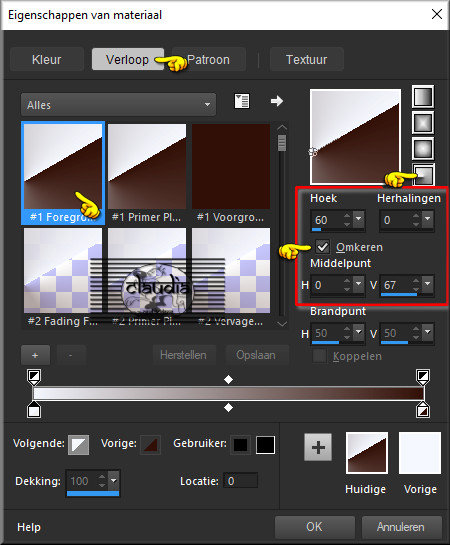Image resolution: width=450 pixels, height=545 pixels.
Task: Click the Annuleren button
Action: pyautogui.click(x=401, y=527)
